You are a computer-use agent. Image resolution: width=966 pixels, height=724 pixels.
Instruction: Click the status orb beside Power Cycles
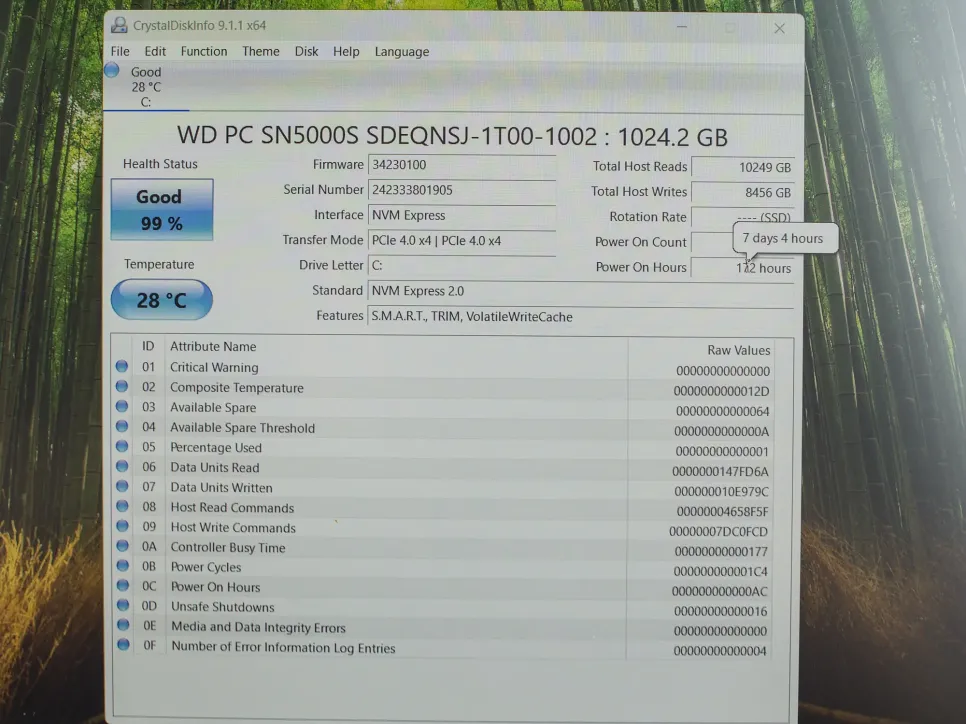pos(122,567)
